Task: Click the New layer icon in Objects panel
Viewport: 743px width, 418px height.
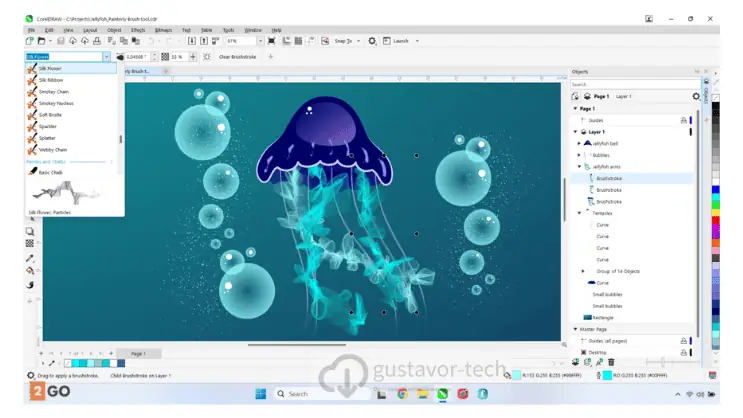Action: point(575,362)
